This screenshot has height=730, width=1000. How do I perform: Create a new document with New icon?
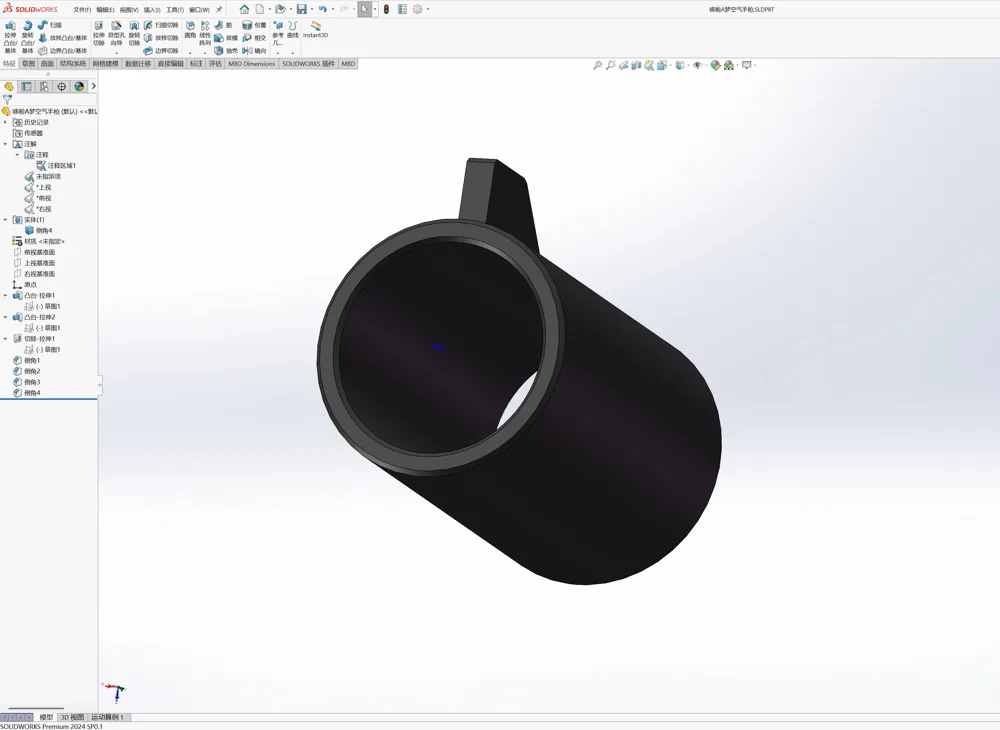260,9
